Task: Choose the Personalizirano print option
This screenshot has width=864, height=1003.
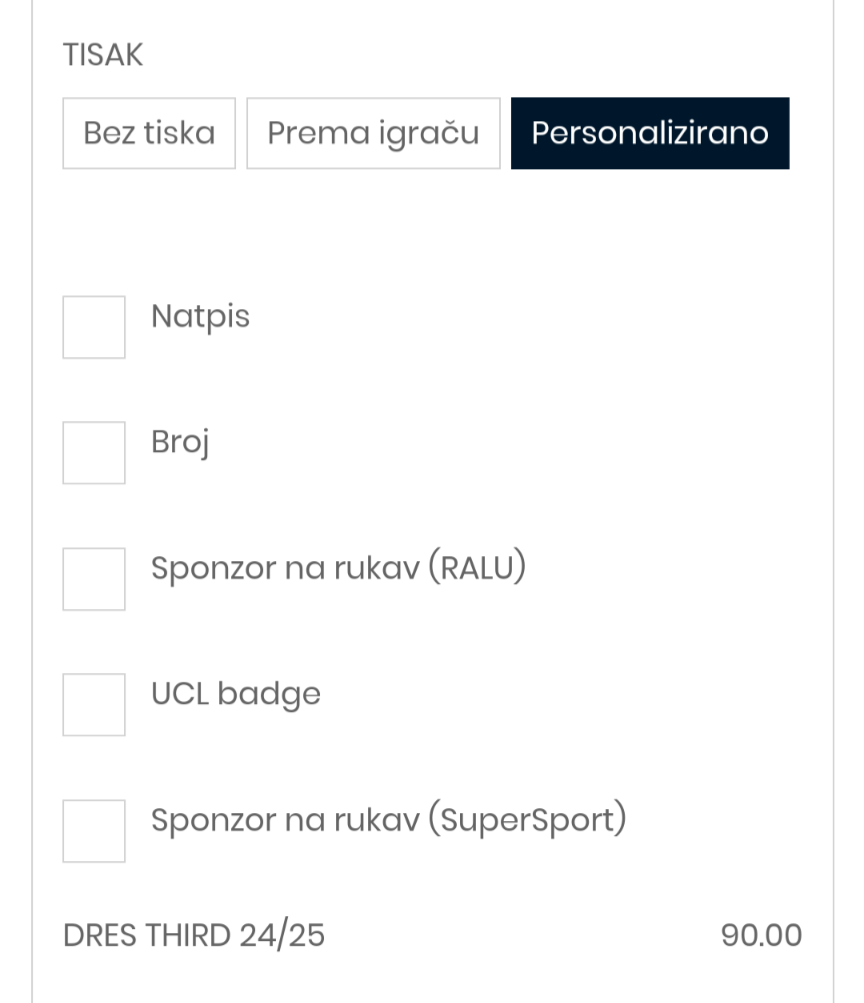Action: click(650, 133)
